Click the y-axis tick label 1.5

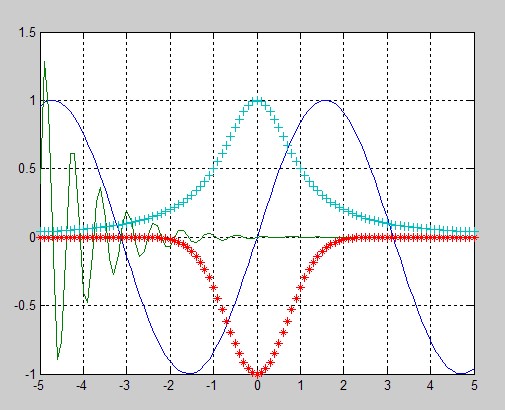click(26, 33)
